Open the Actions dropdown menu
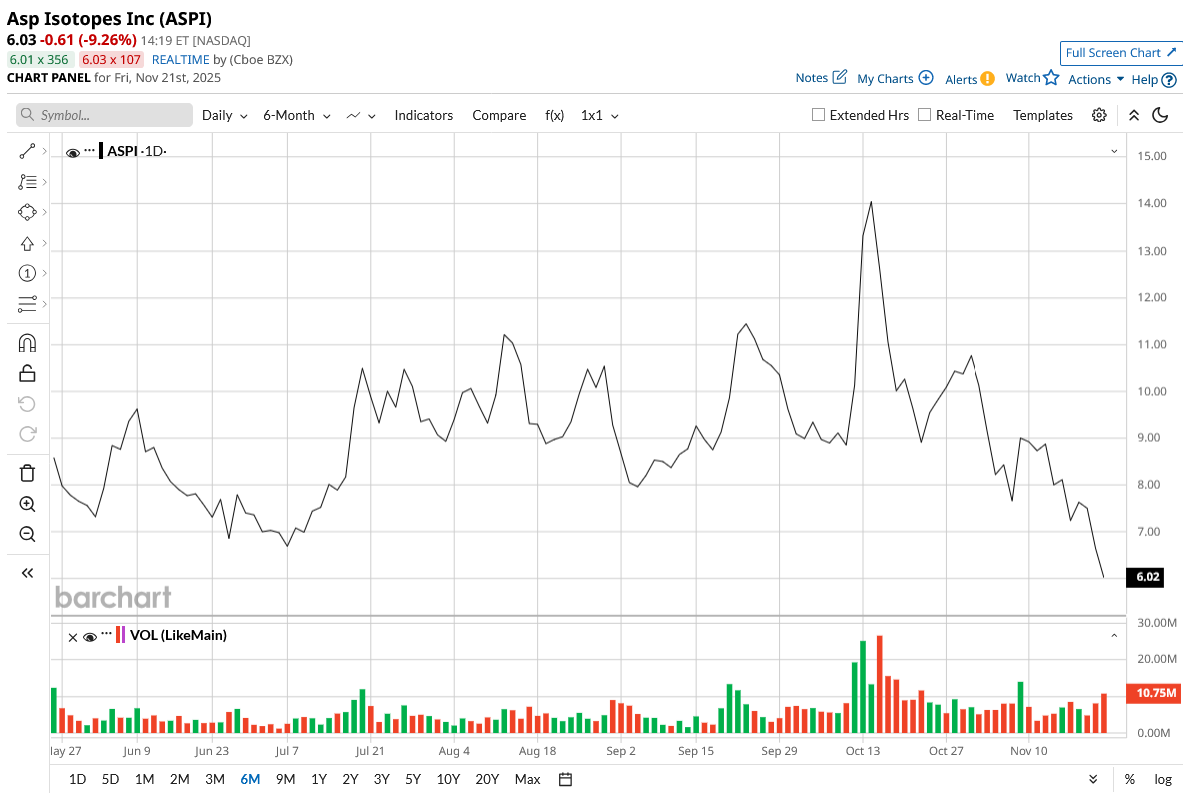 point(1095,79)
